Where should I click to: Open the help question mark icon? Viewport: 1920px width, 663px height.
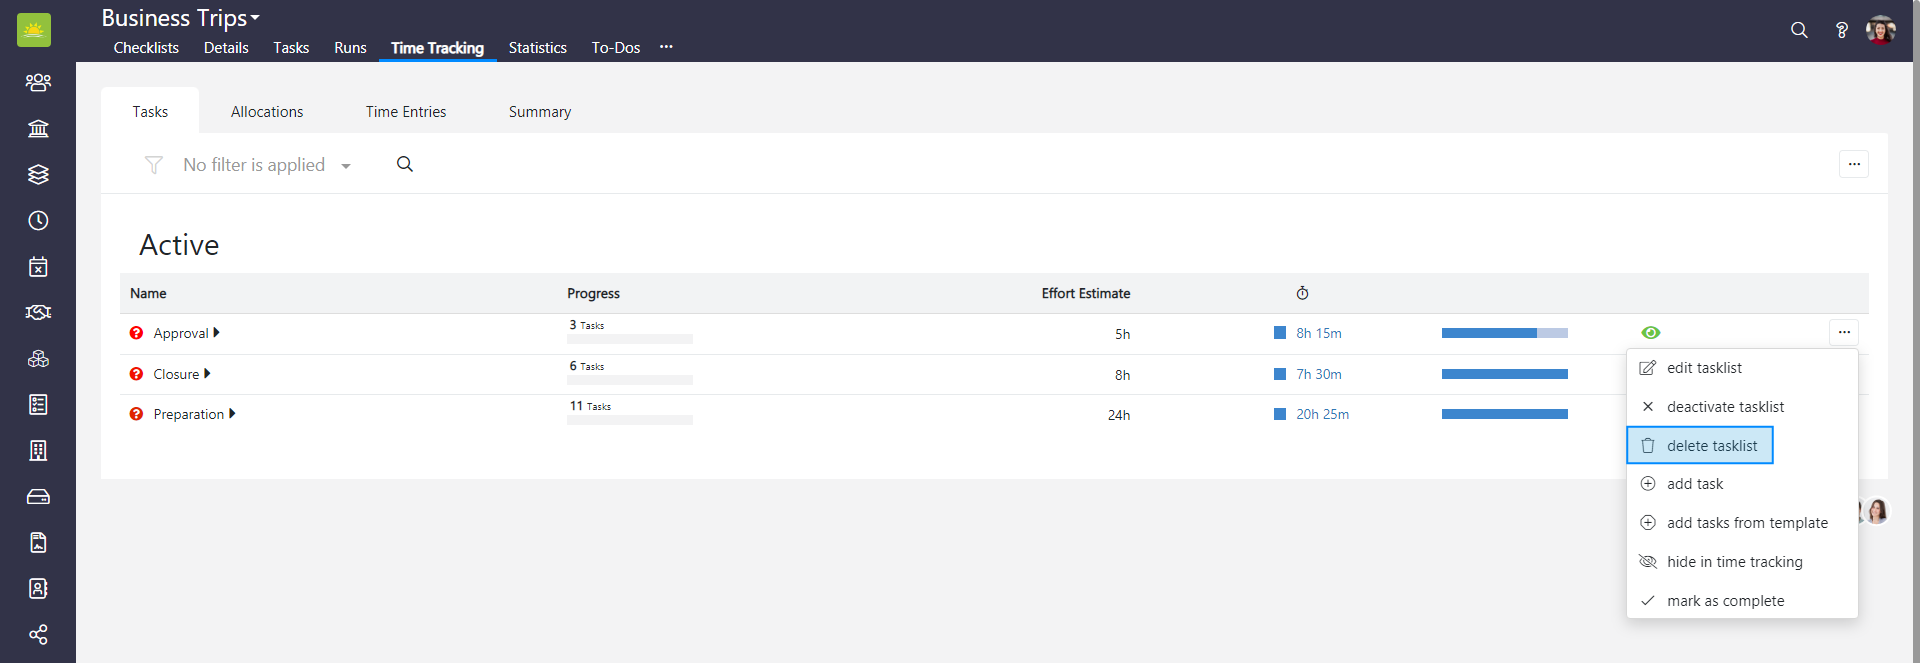tap(1841, 30)
